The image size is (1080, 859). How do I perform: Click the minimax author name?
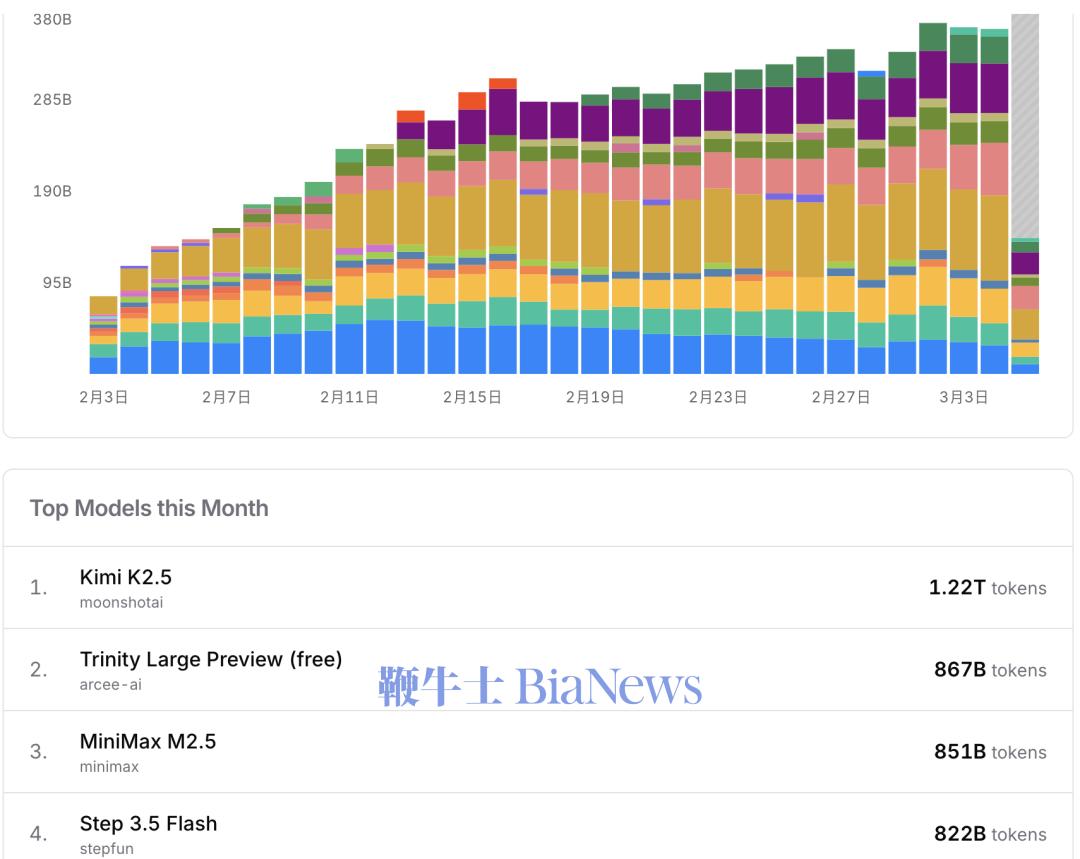click(x=109, y=767)
